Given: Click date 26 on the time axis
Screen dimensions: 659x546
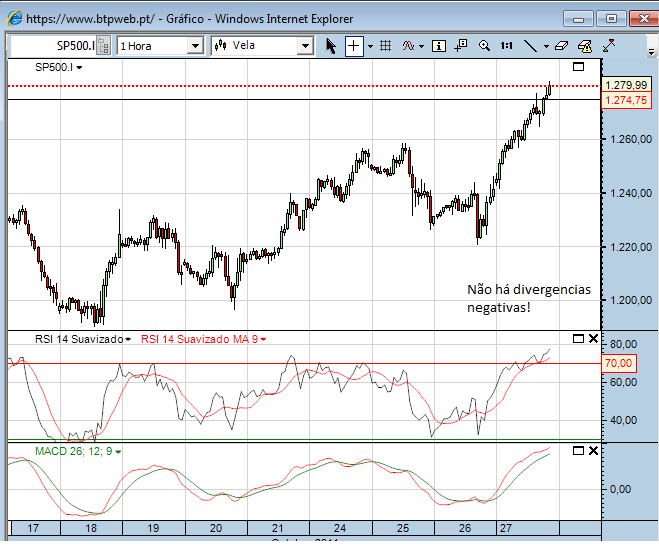Looking at the screenshot, I should [x=465, y=528].
